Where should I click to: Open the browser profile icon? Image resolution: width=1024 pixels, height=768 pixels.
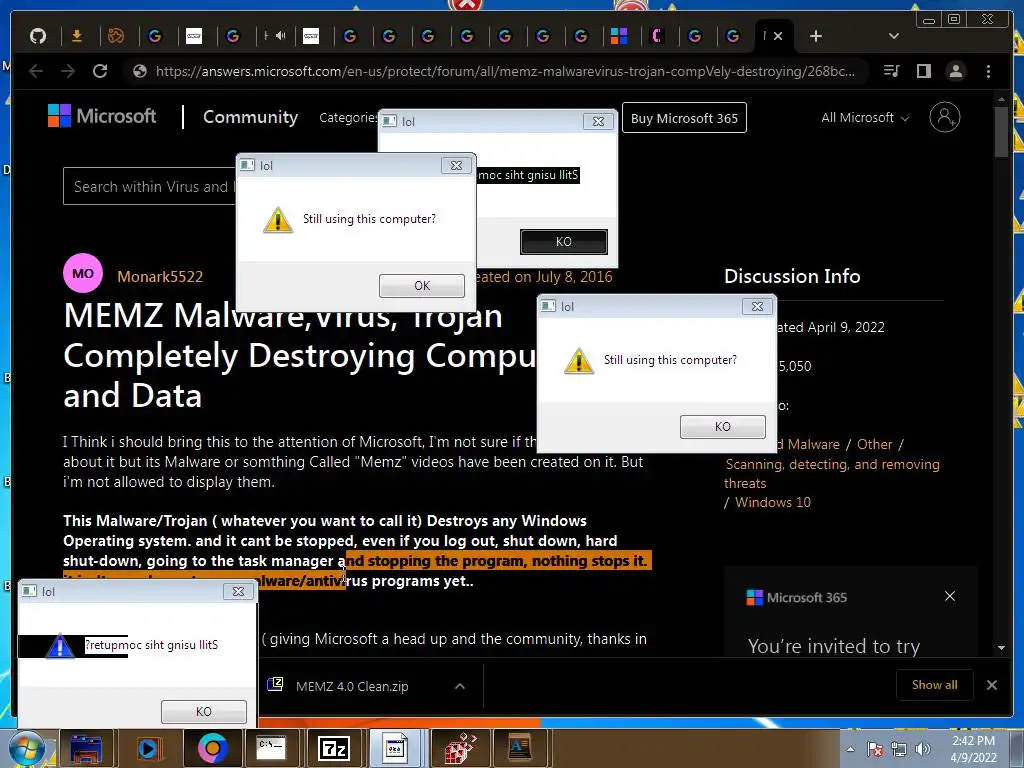coord(955,71)
